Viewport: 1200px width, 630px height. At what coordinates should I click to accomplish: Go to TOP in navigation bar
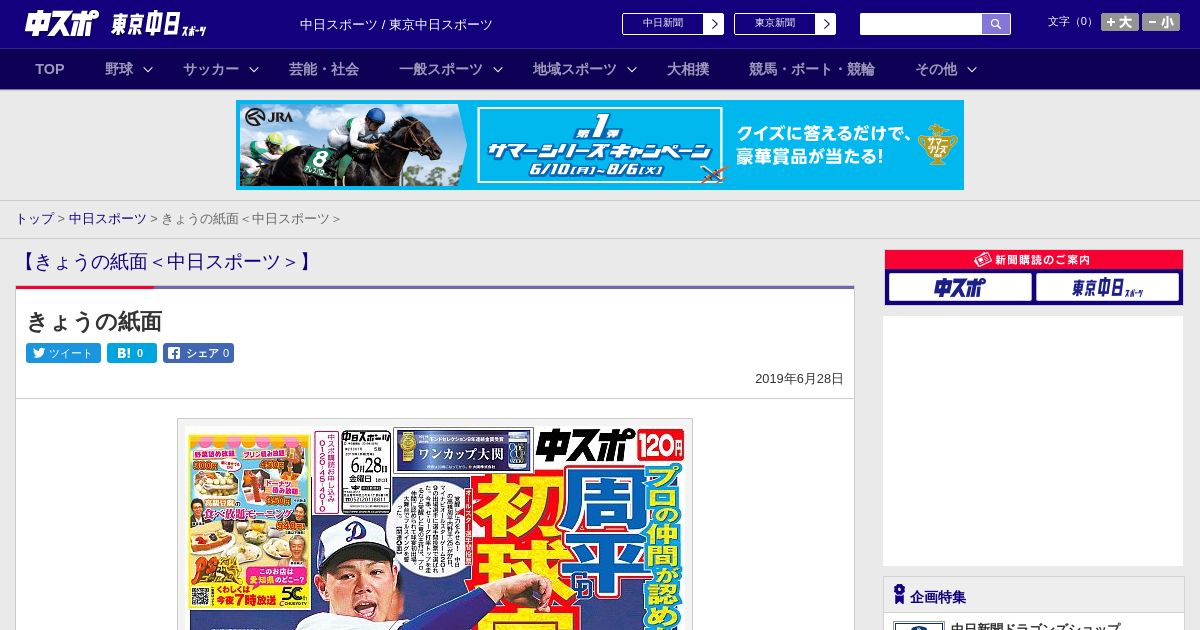[x=50, y=69]
